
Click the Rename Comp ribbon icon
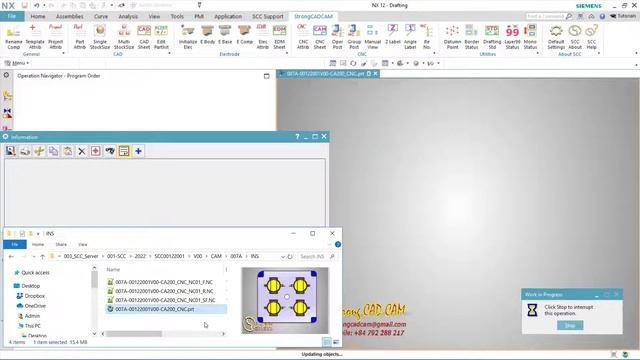[x=13, y=37]
